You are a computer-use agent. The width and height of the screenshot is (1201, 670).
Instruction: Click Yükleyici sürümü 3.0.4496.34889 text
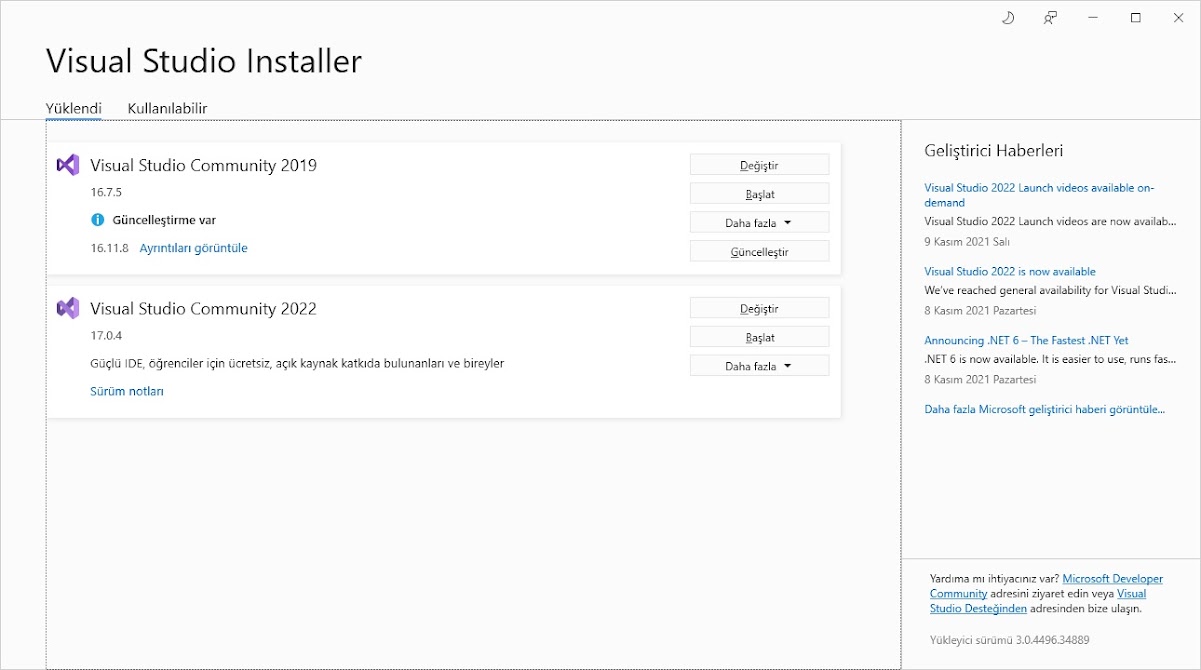(1009, 640)
